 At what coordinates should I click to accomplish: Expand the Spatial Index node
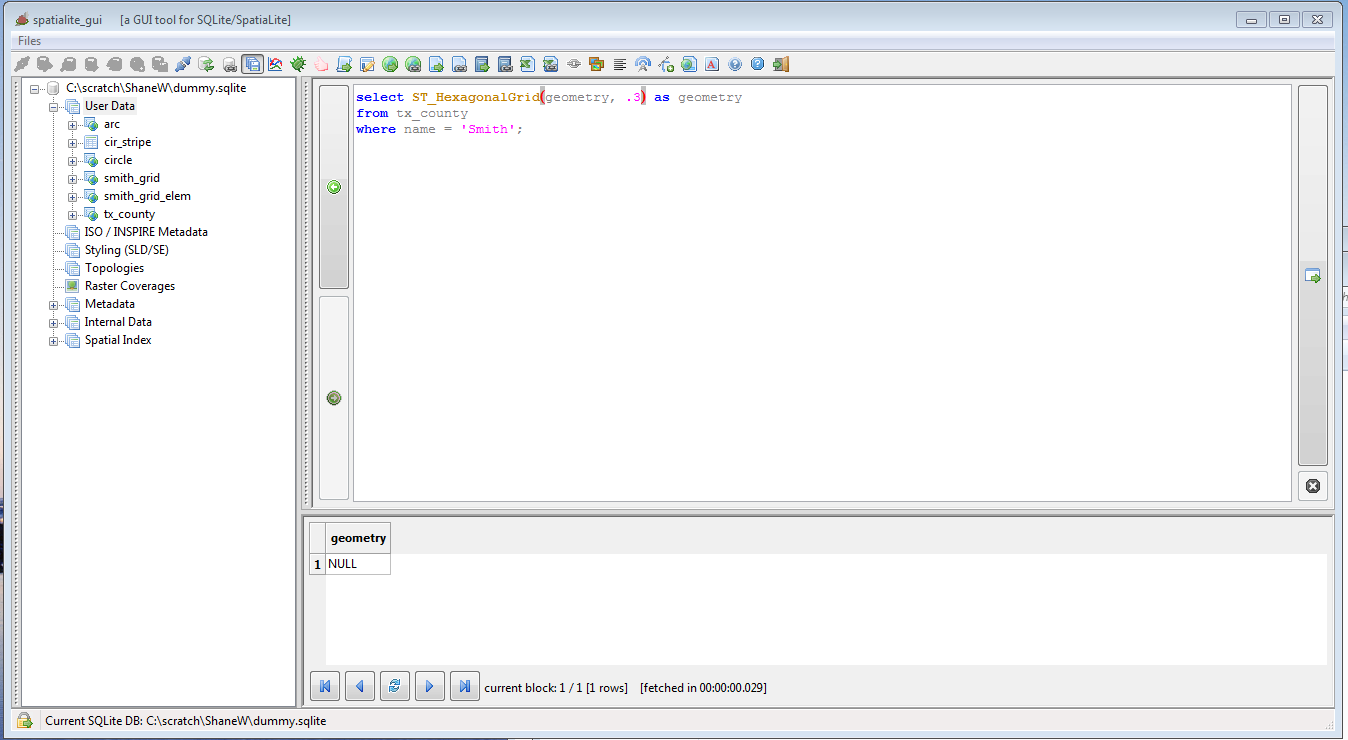54,340
